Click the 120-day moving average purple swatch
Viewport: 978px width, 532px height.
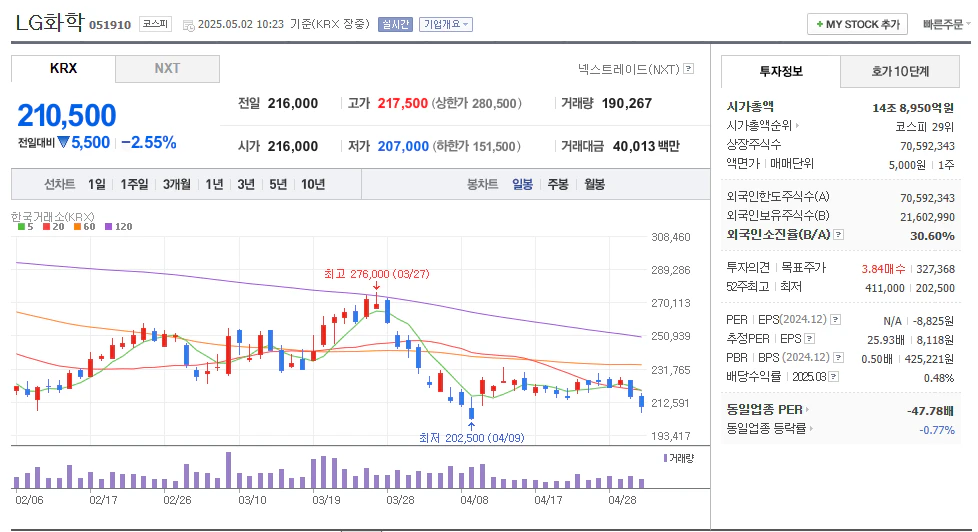[x=109, y=226]
